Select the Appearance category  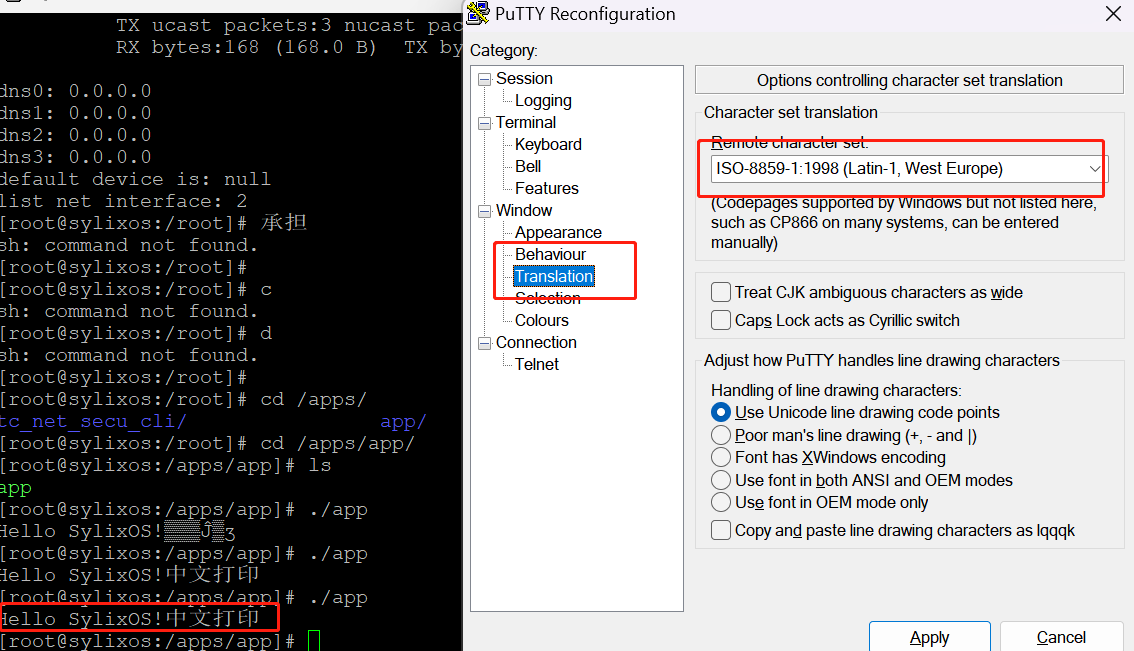558,232
